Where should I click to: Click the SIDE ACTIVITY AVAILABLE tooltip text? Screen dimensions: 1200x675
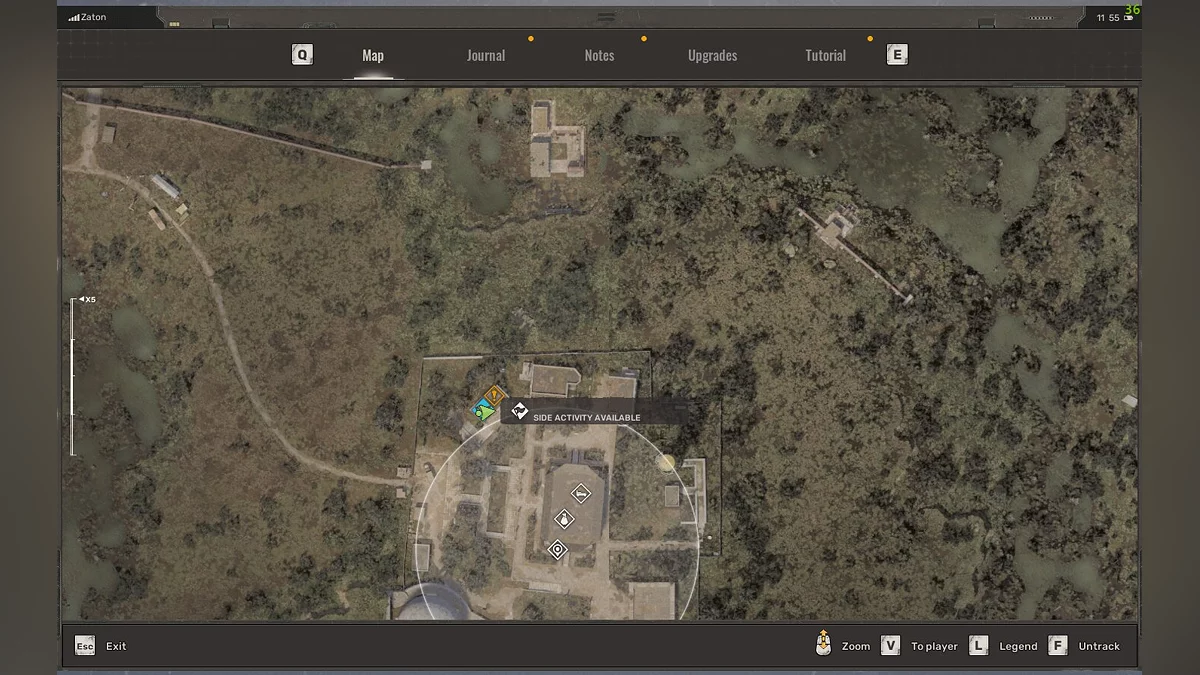point(587,418)
